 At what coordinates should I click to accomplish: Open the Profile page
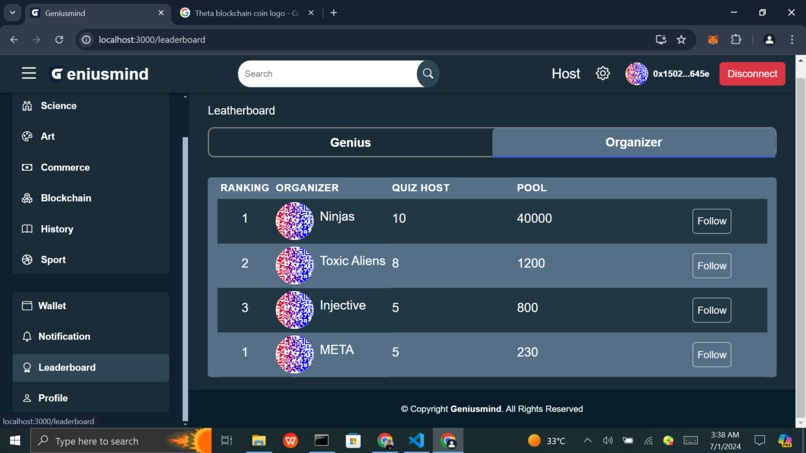[x=90, y=398]
